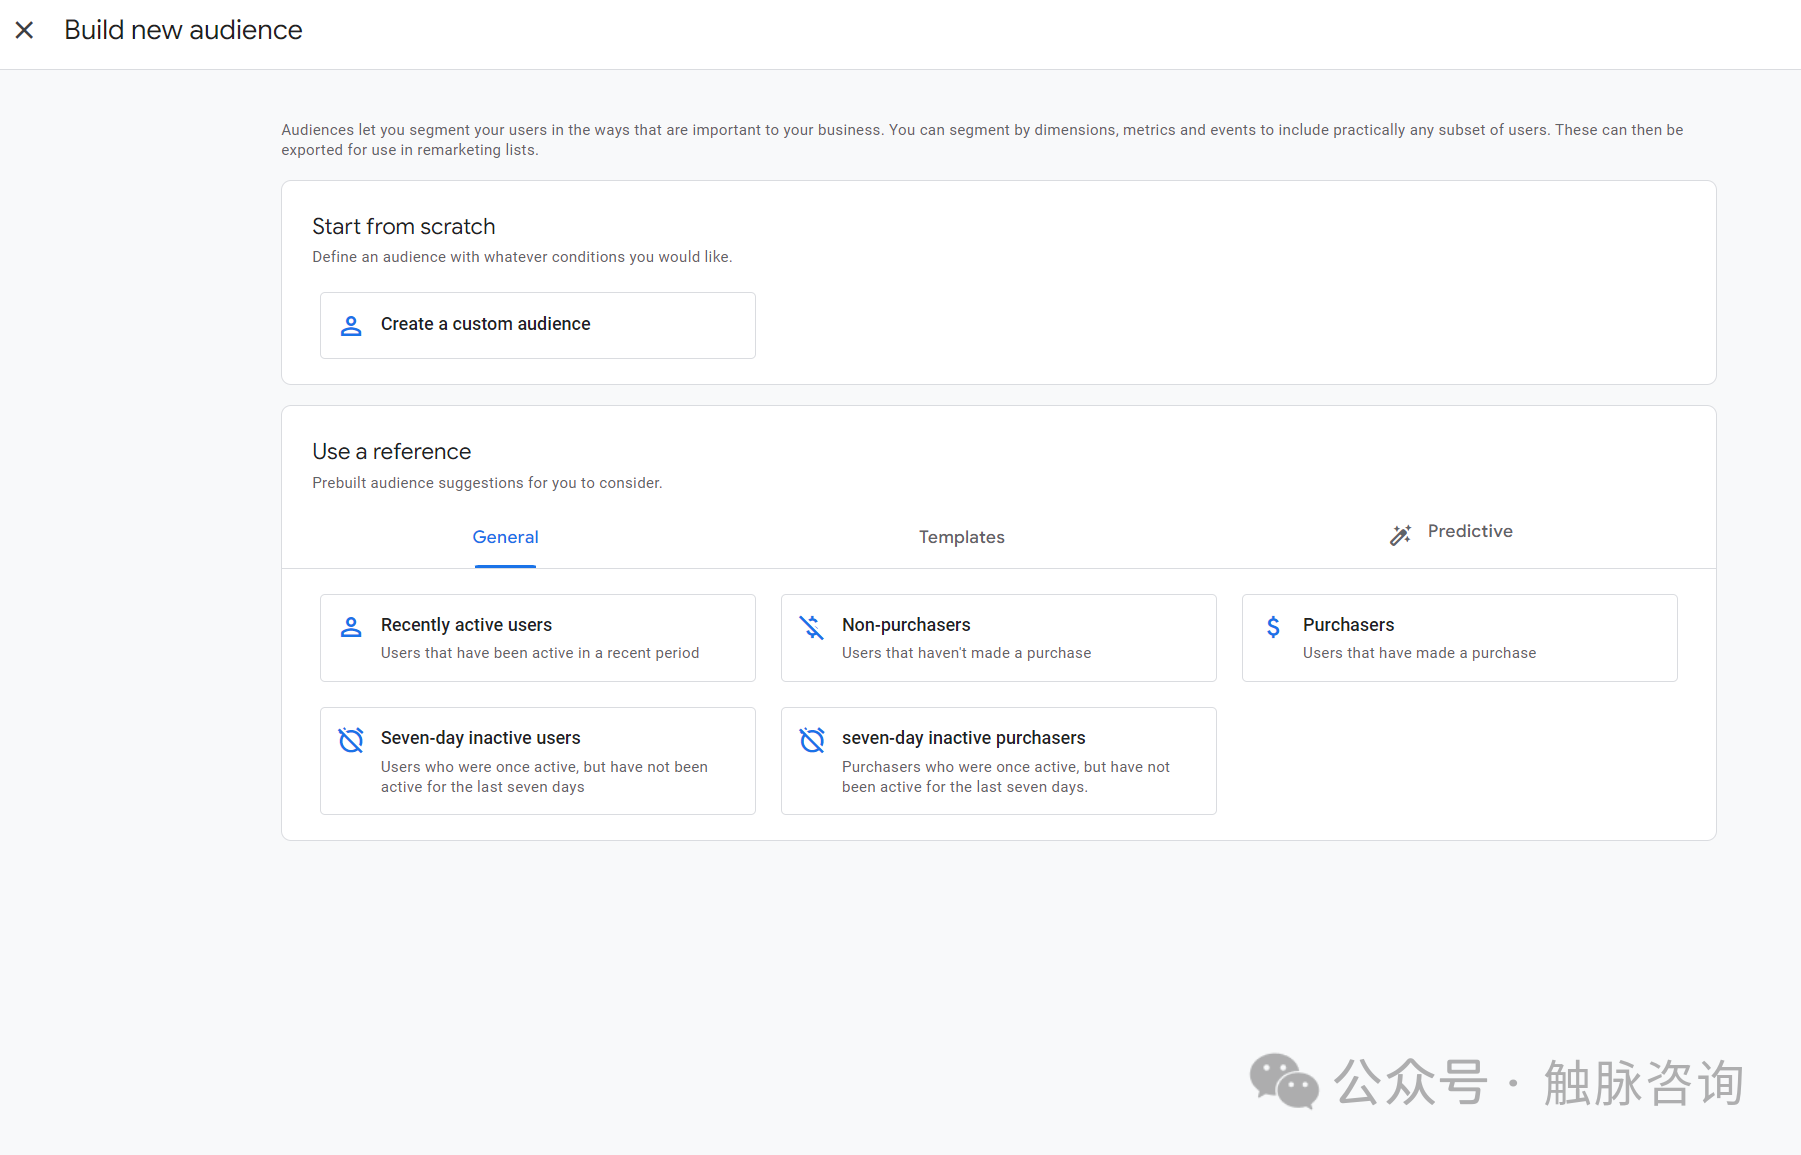This screenshot has height=1155, width=1801.
Task: Click the crossed-out dollar icon for Non-purchasers
Action: coord(812,627)
